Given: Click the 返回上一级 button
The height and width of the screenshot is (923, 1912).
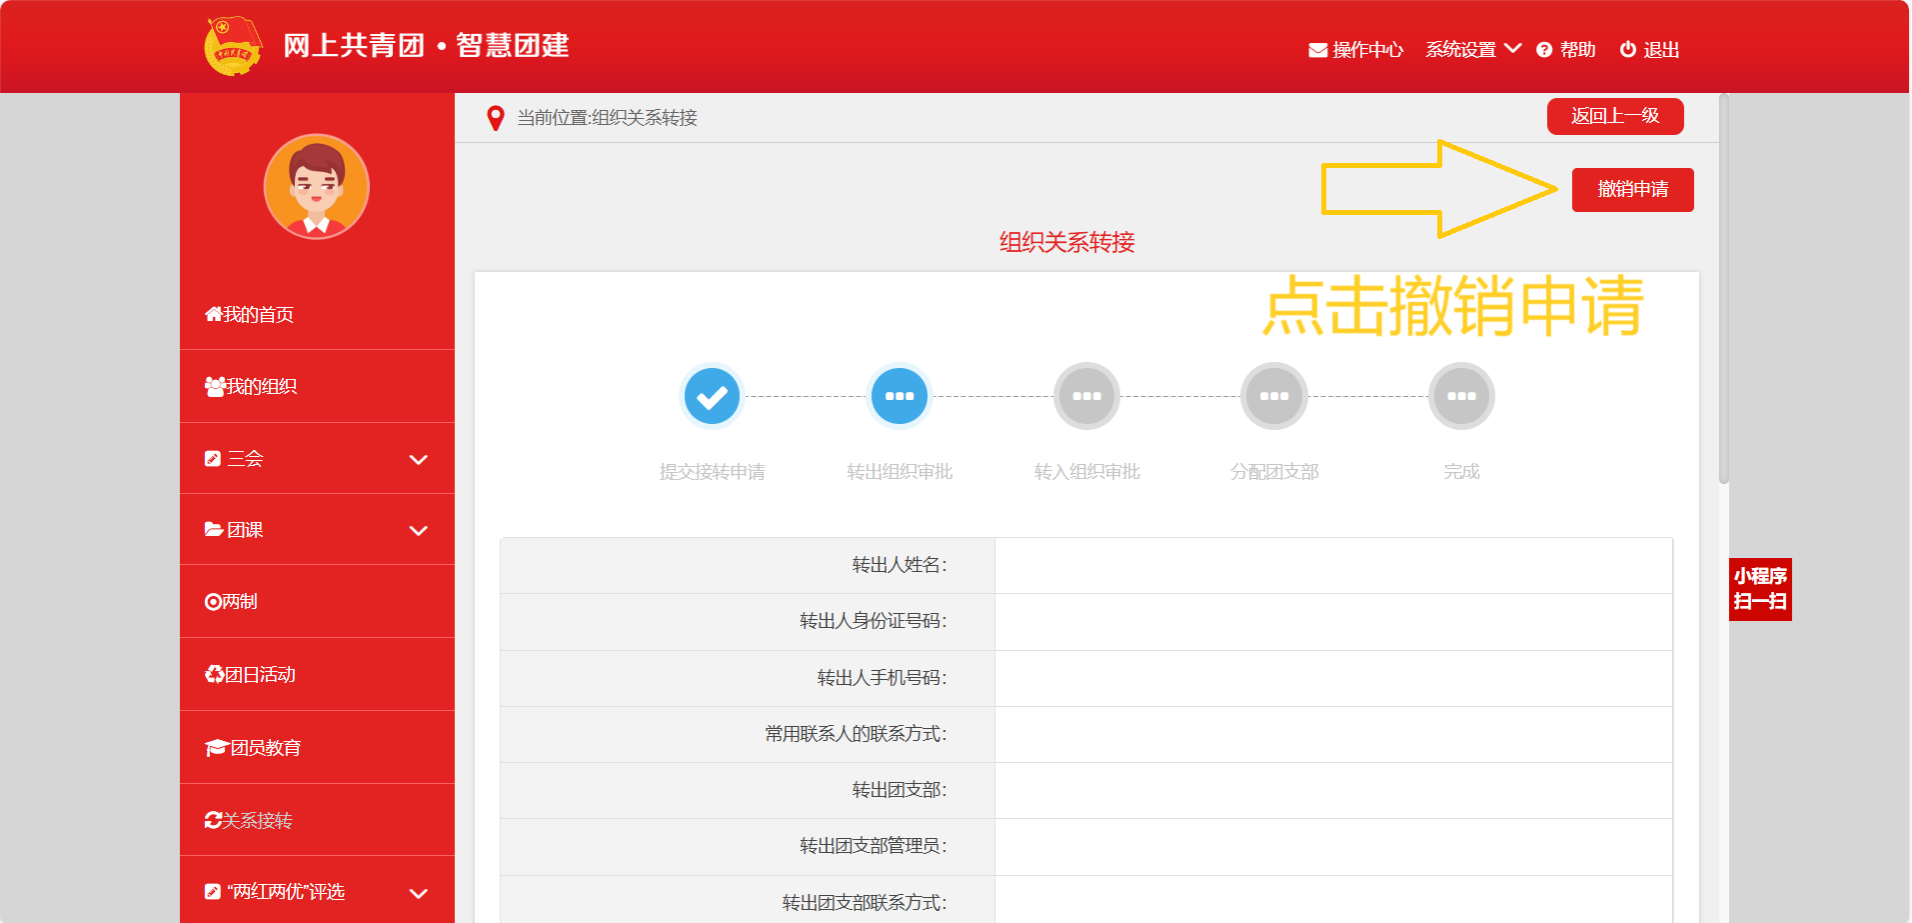Looking at the screenshot, I should tap(1615, 116).
